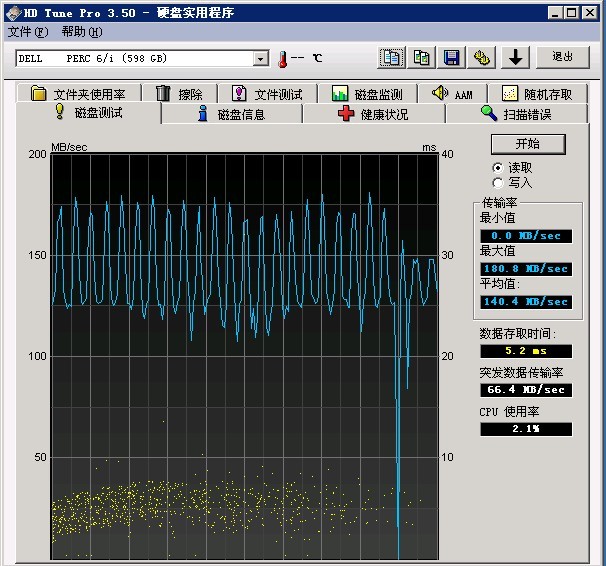Viewport: 606px width, 566px height.
Task: Click the ms axis label on graph
Action: pyautogui.click(x=429, y=147)
